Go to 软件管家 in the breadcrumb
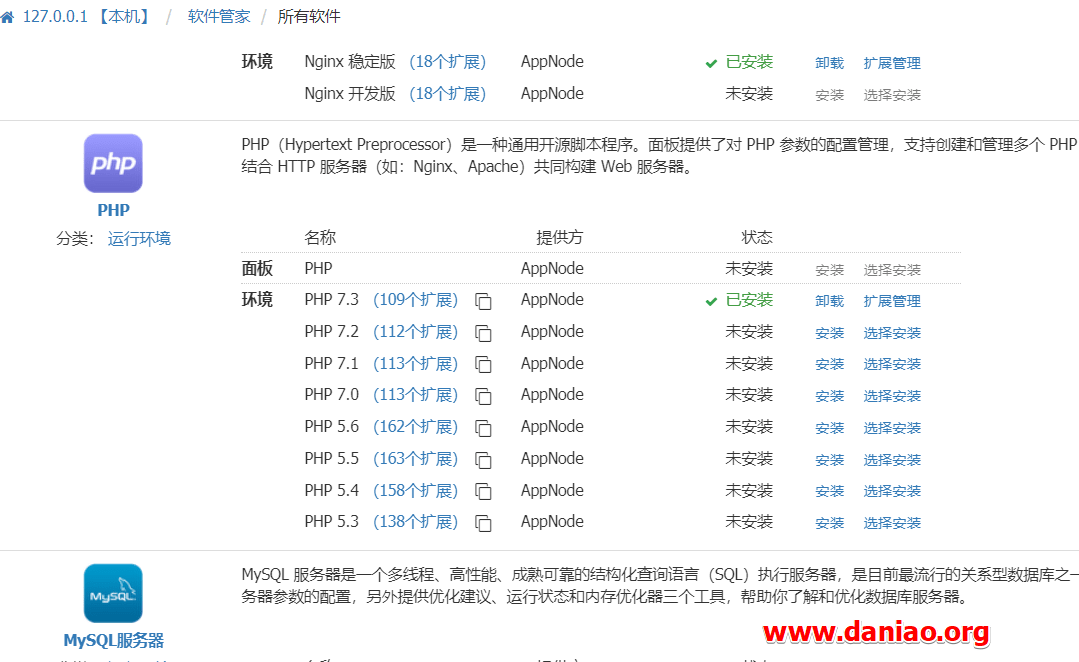Screen dimensions: 1079x662 (219, 17)
